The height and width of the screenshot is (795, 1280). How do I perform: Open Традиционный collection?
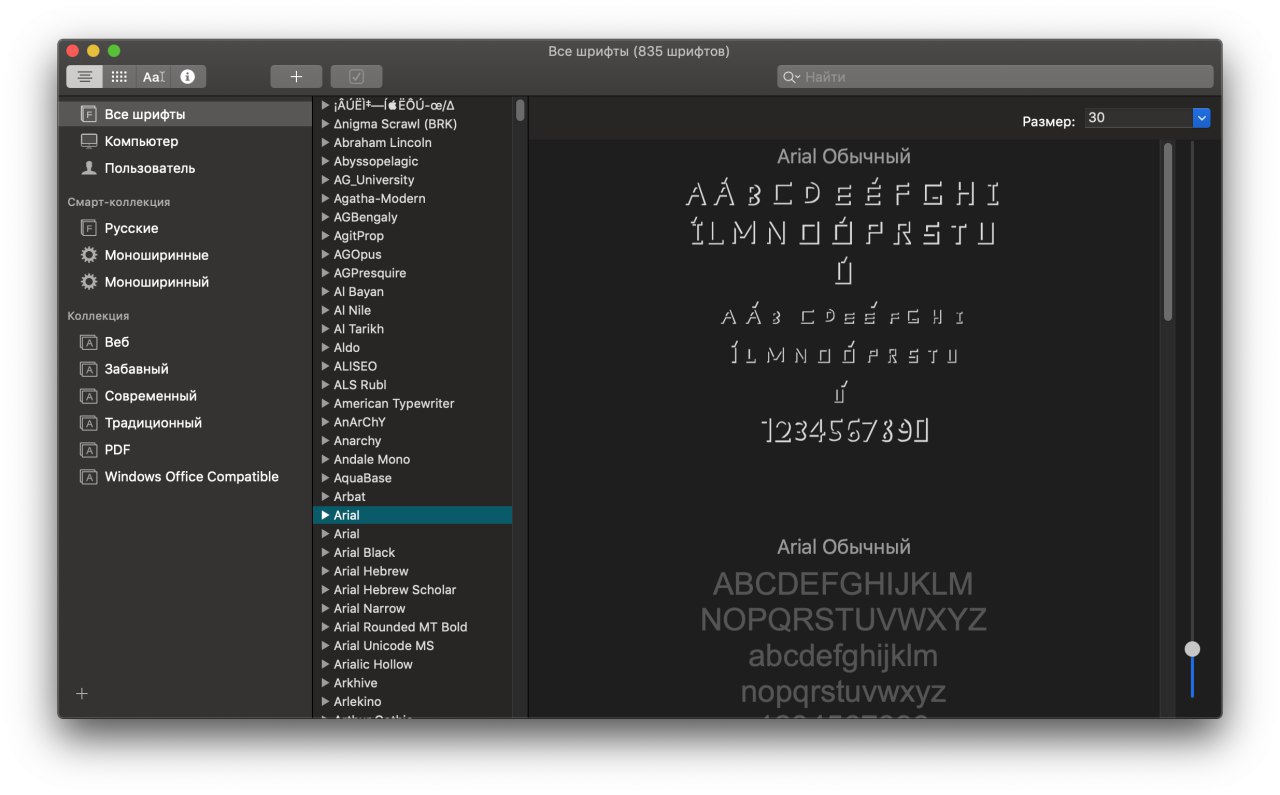coord(185,423)
